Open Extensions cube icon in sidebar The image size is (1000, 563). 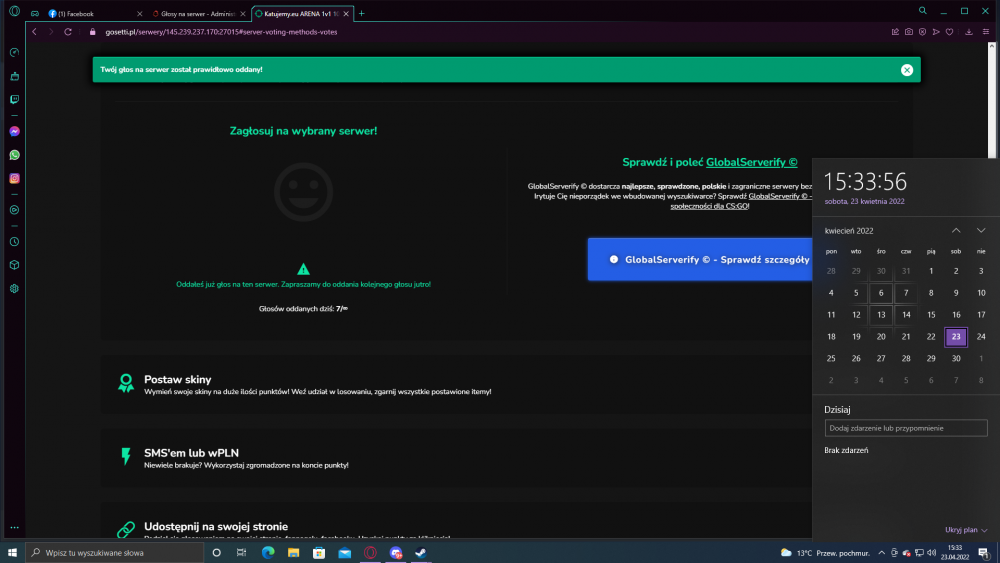tap(15, 265)
